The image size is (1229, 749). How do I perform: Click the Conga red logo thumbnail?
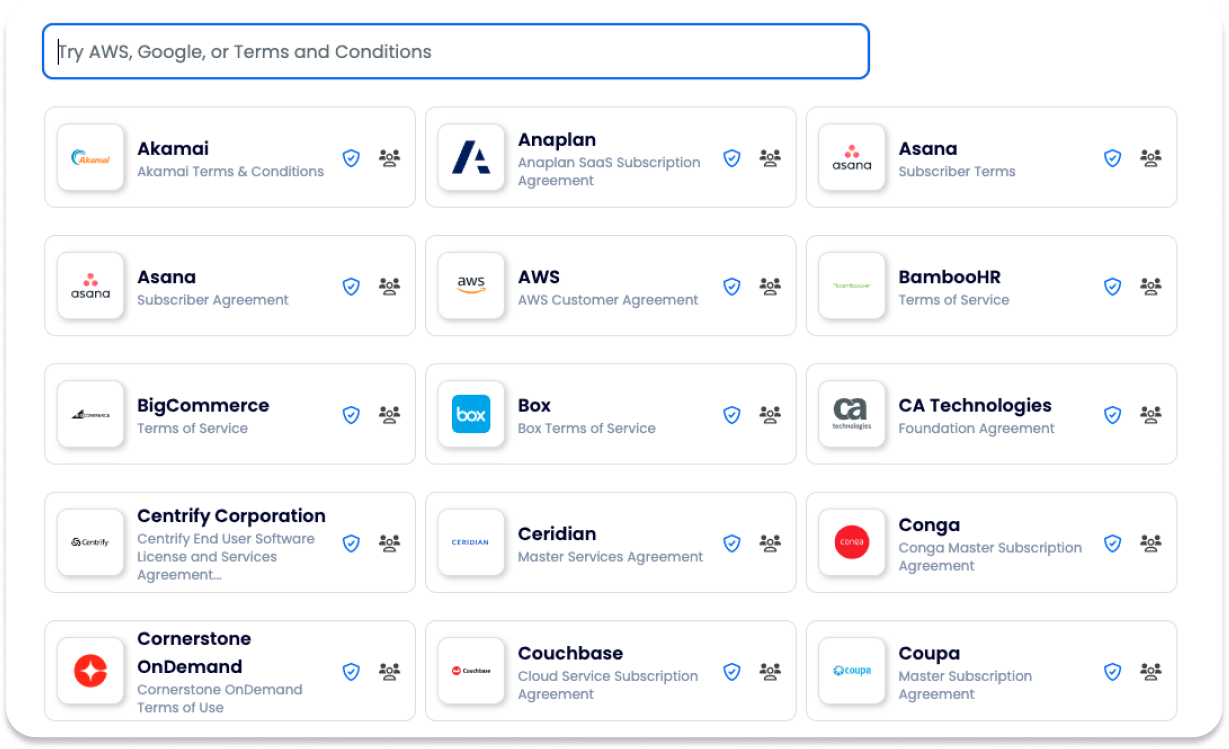852,542
